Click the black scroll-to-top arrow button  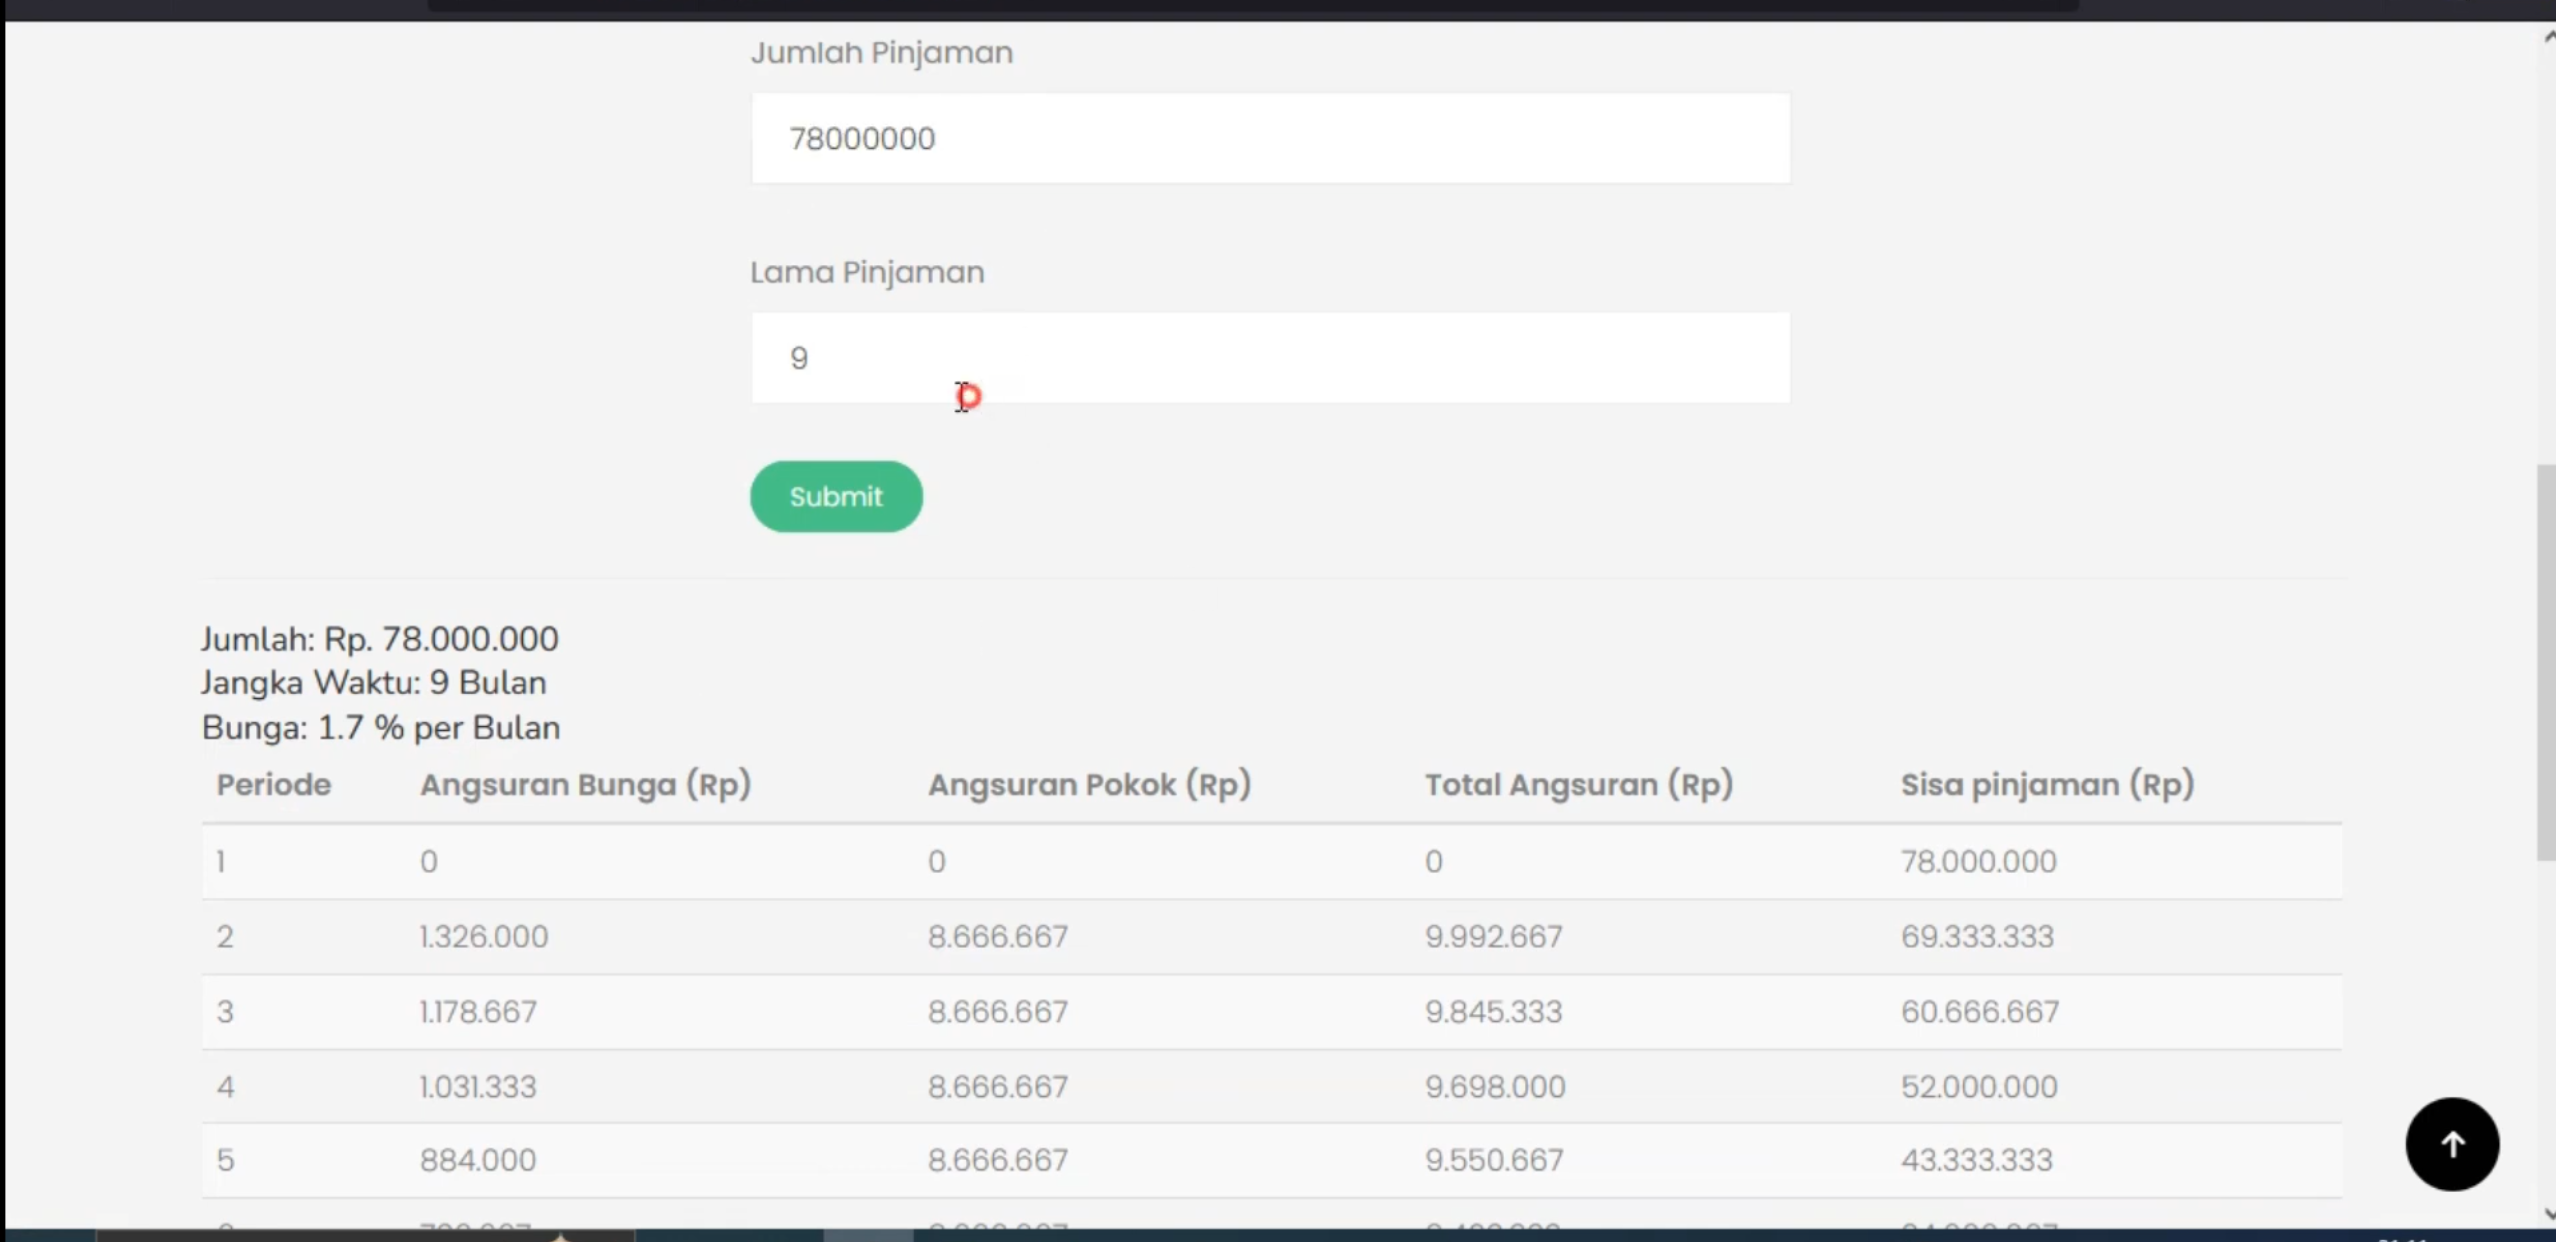2452,1144
